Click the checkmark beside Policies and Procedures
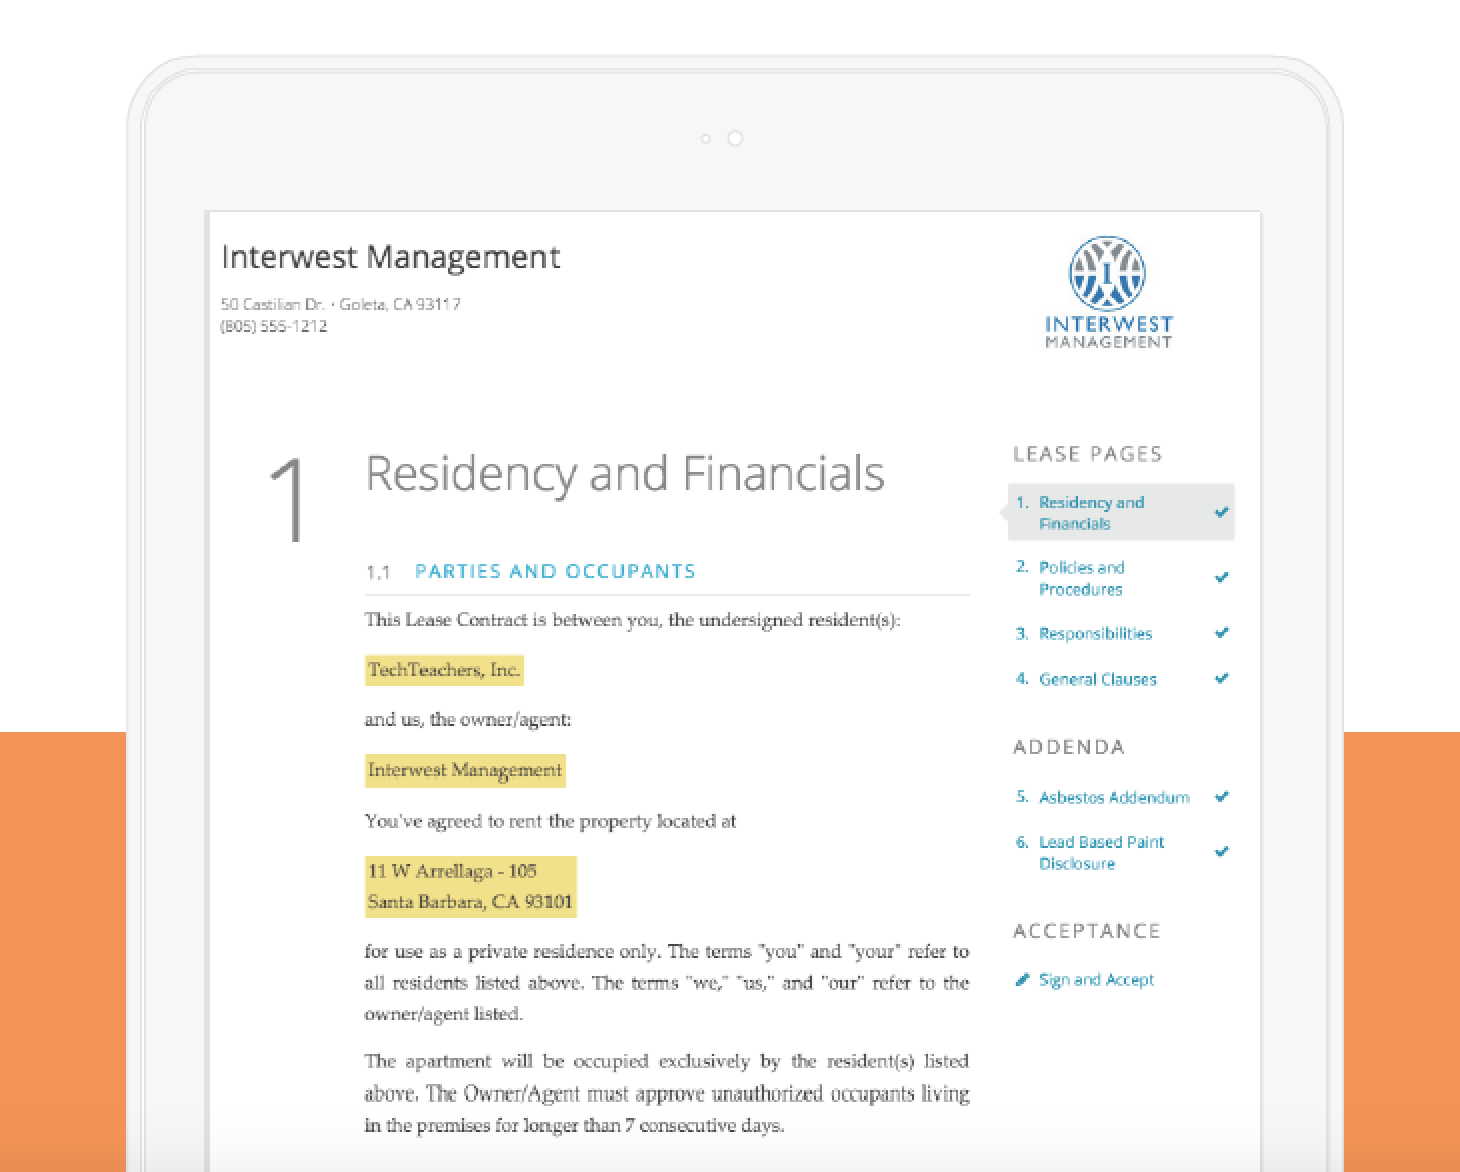This screenshot has height=1172, width=1460. click(x=1221, y=577)
